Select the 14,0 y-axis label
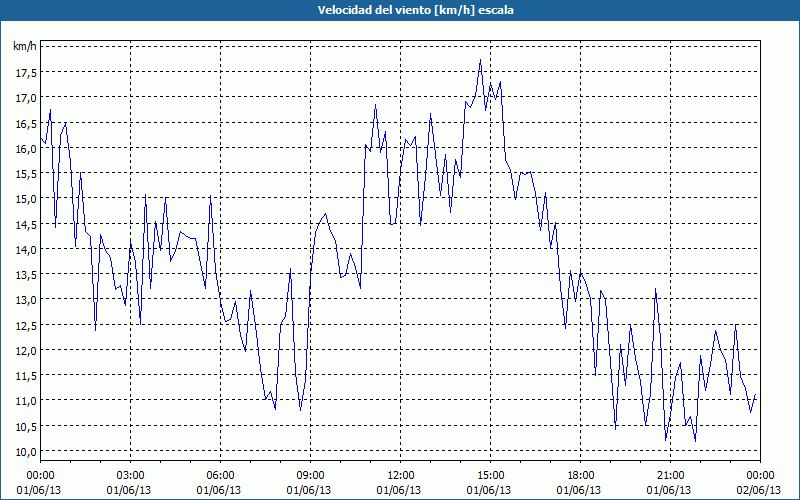The width and height of the screenshot is (800, 500). [26, 249]
